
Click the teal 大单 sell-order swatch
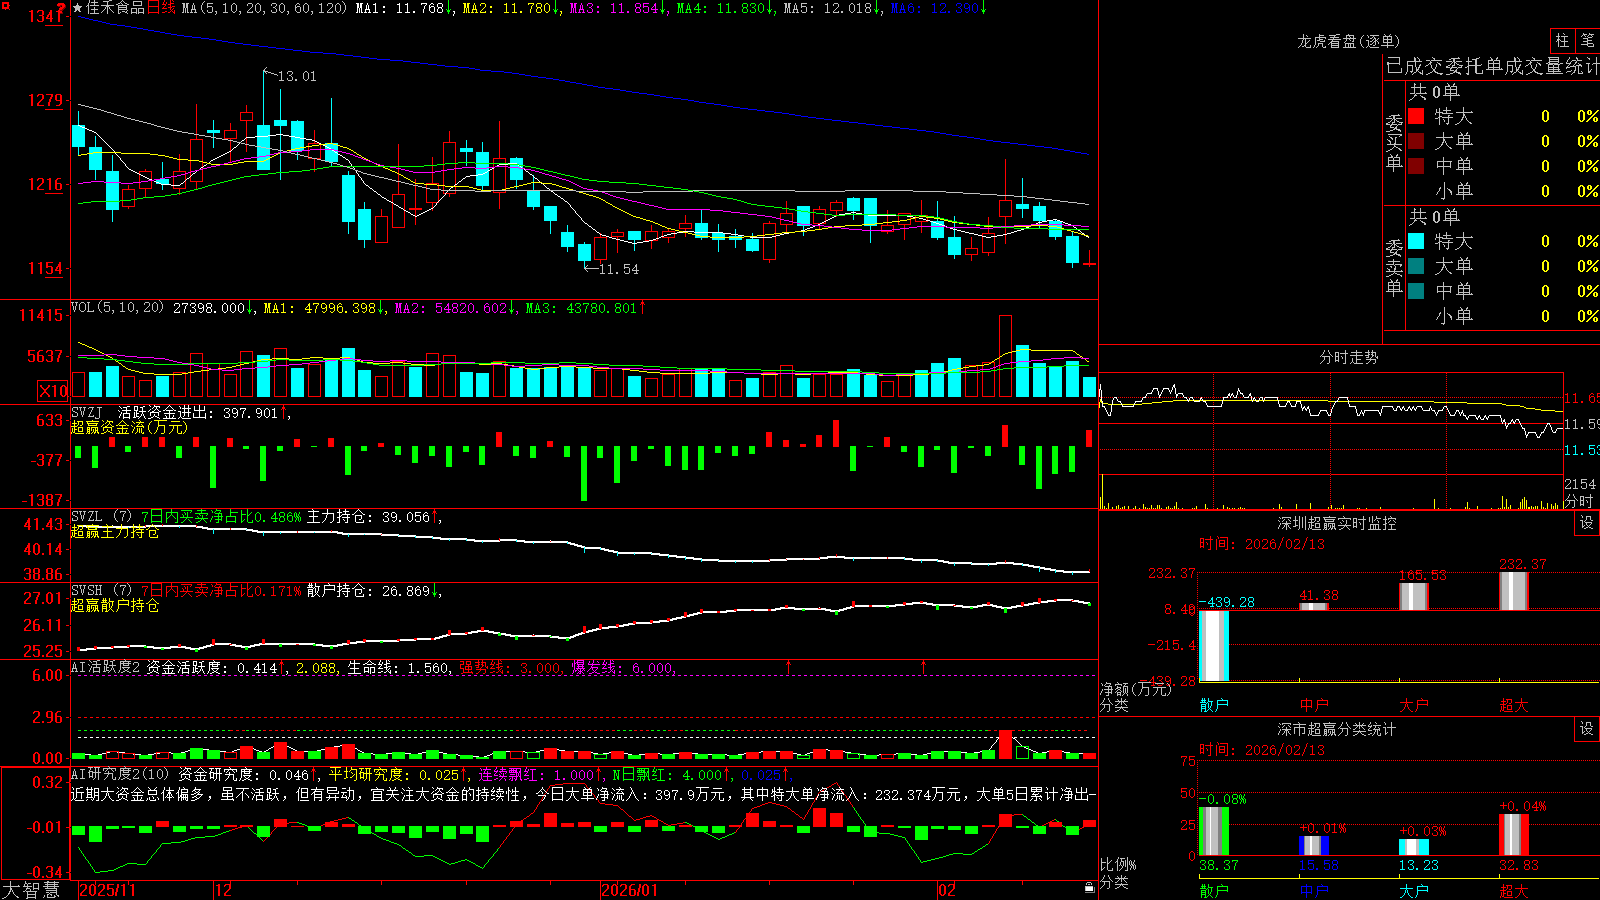point(1416,266)
